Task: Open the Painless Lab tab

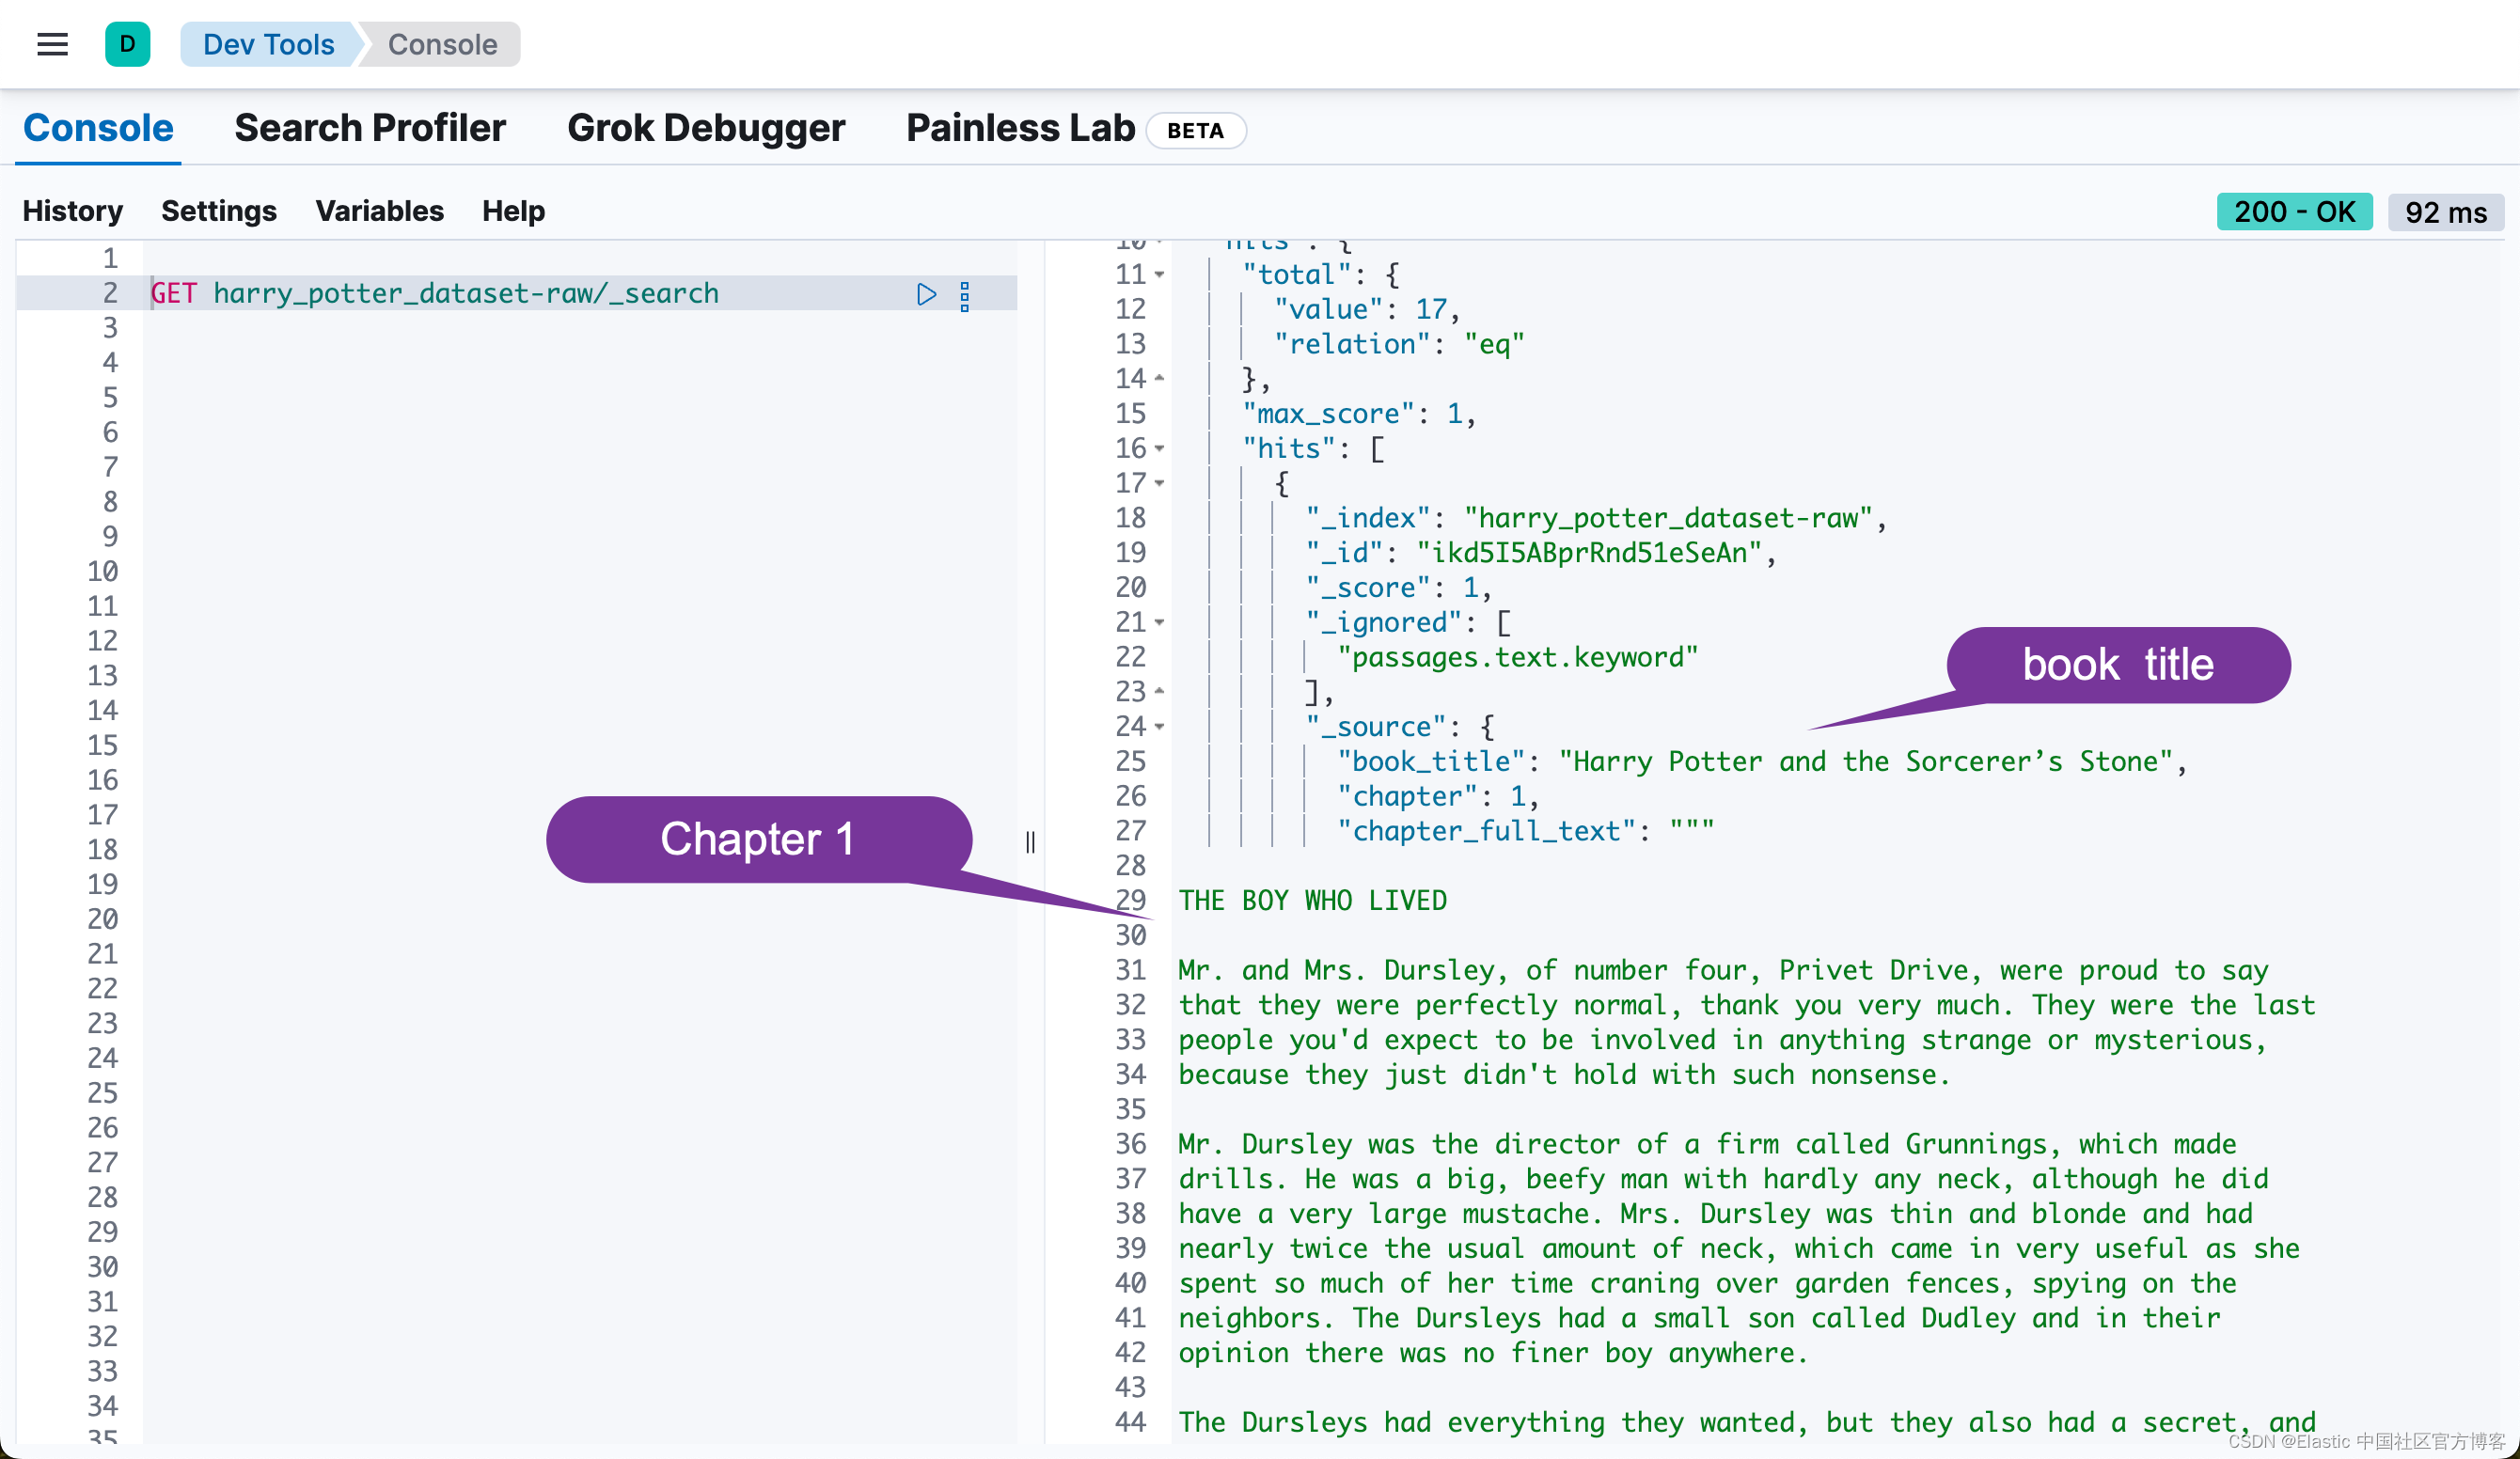Action: point(1020,128)
